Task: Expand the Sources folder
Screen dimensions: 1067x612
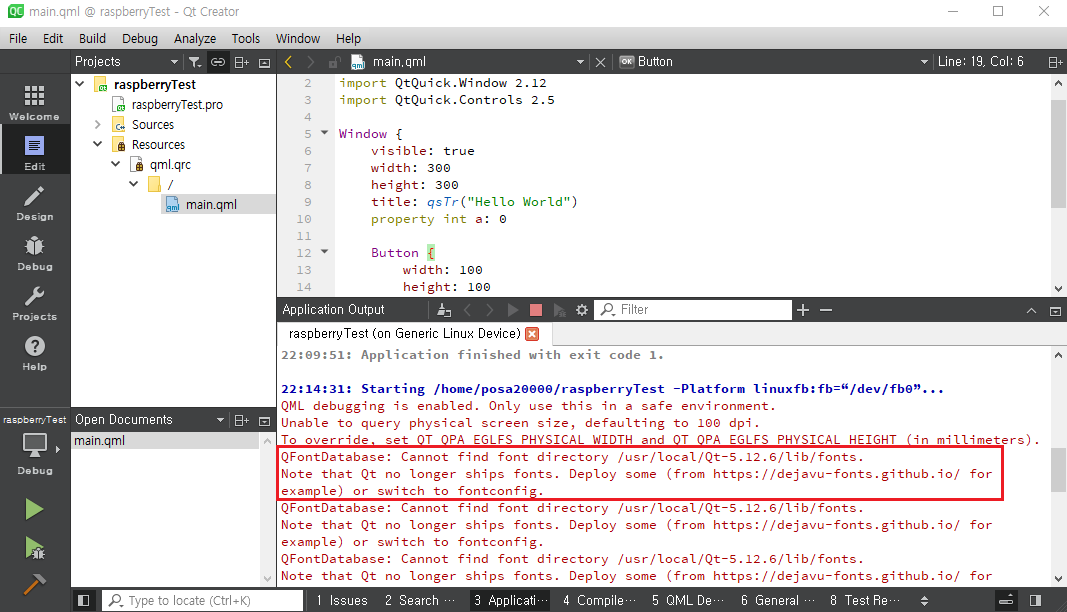Action: (97, 125)
